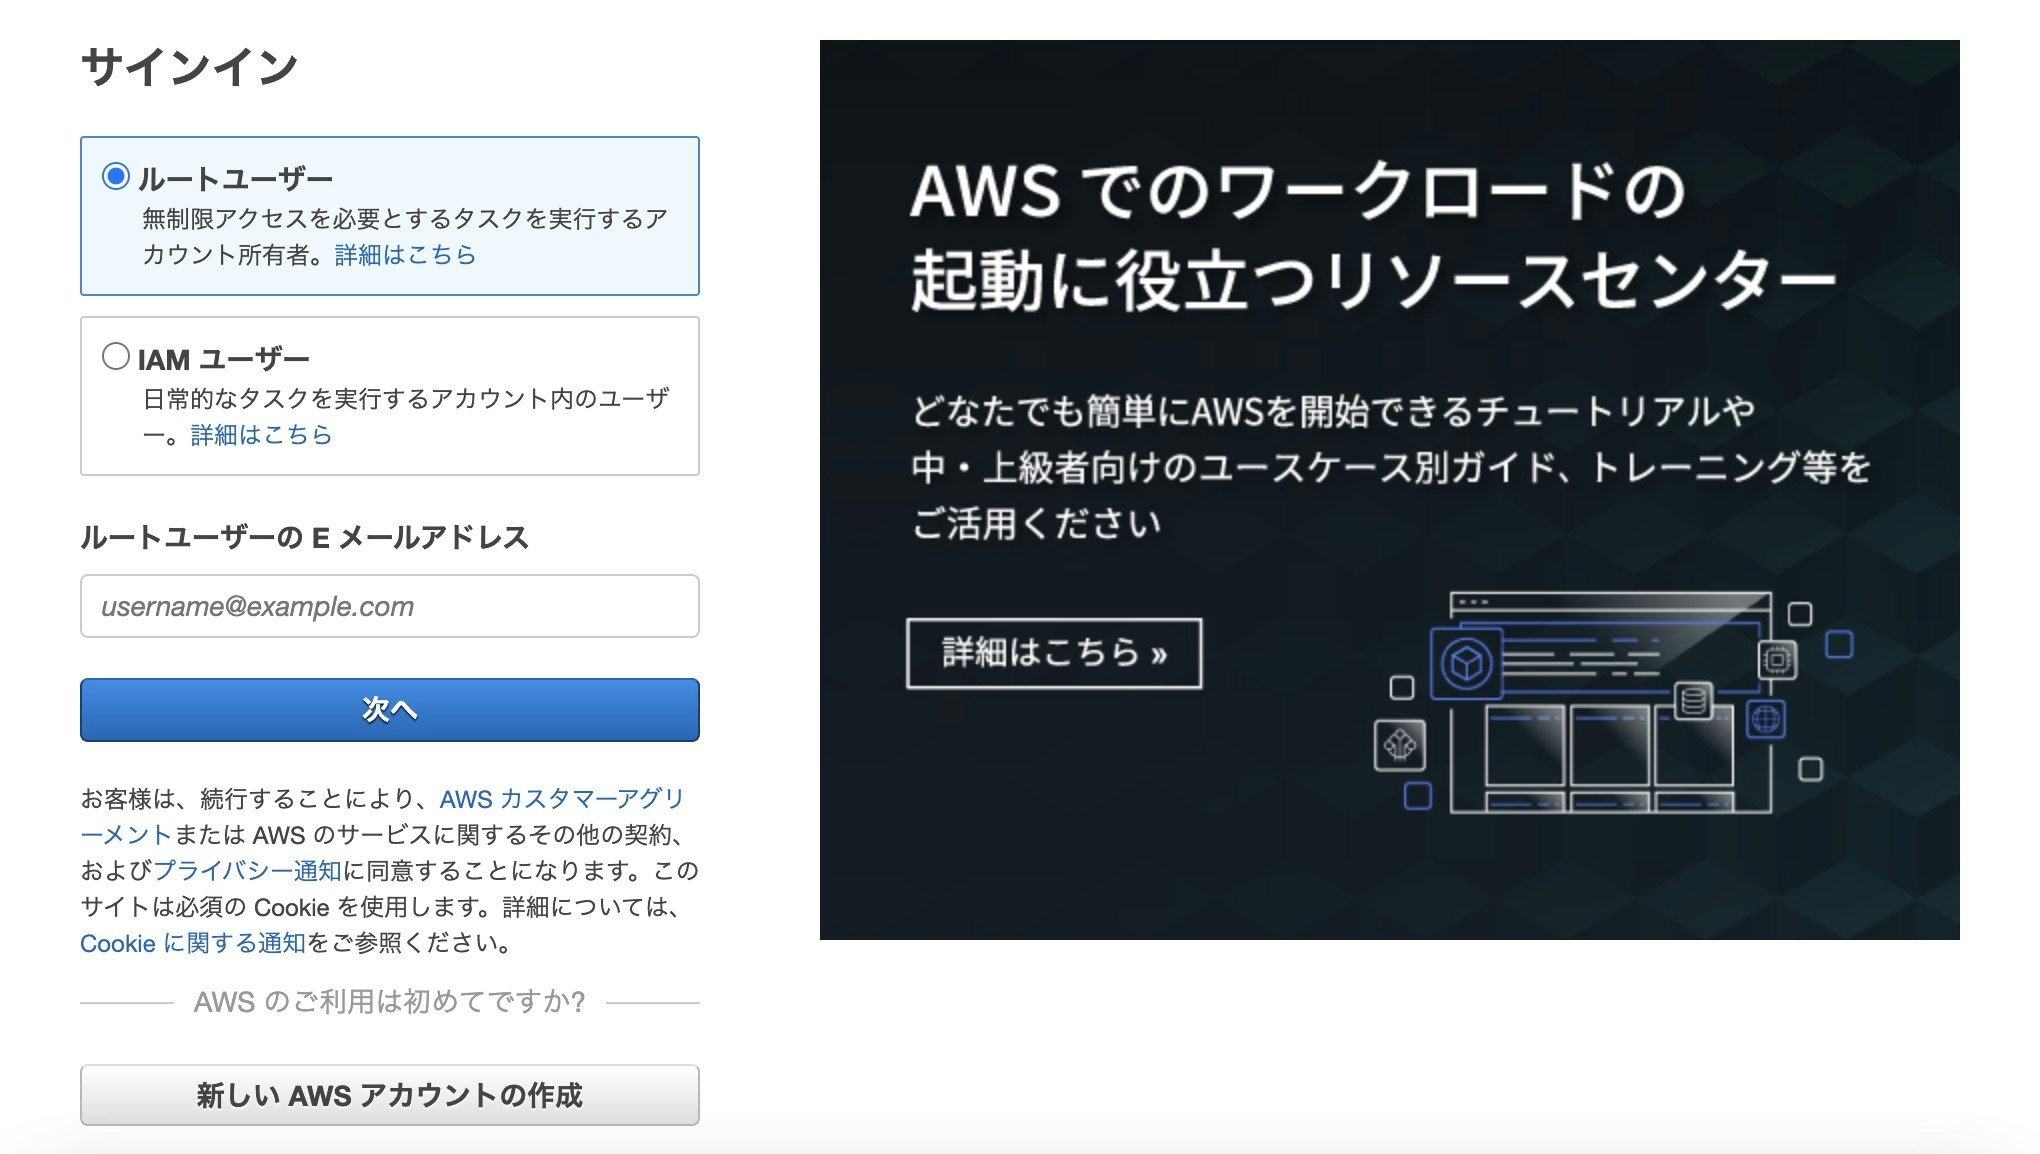The width and height of the screenshot is (2040, 1154).
Task: Click the cube icon in the banner illustration
Action: click(1467, 661)
